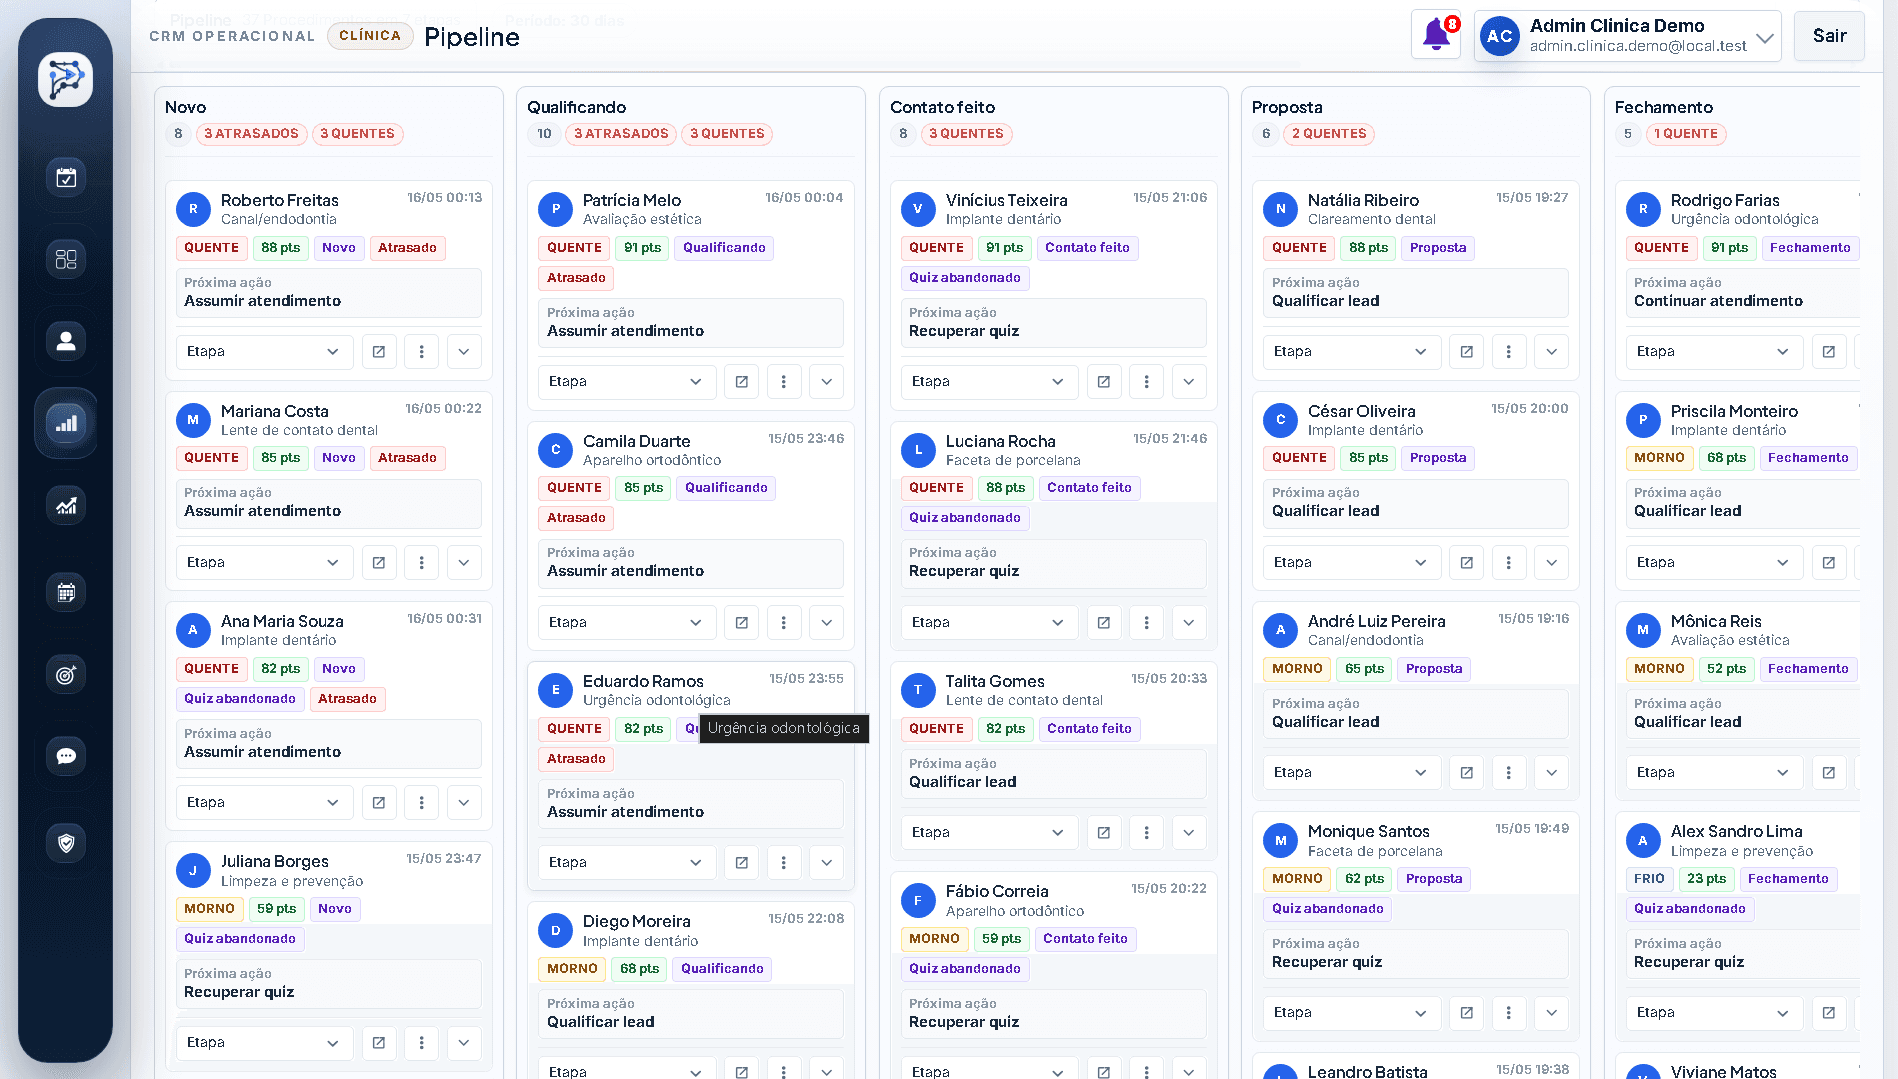Expand Mariana Costa card details chevron
The image size is (1898, 1079).
tap(464, 563)
